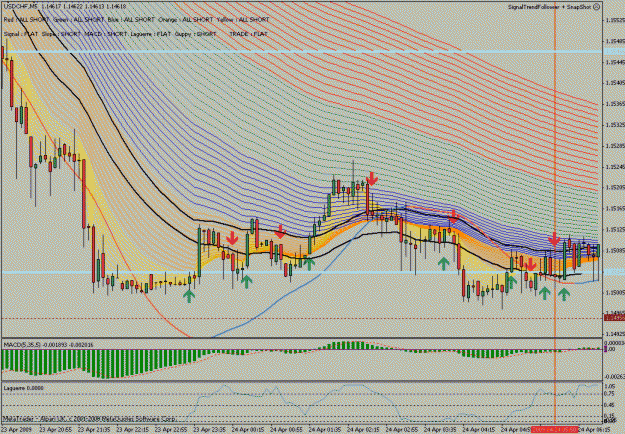The image size is (625, 434).
Task: Click the expert advisor smiley face icon
Action: 596,7
